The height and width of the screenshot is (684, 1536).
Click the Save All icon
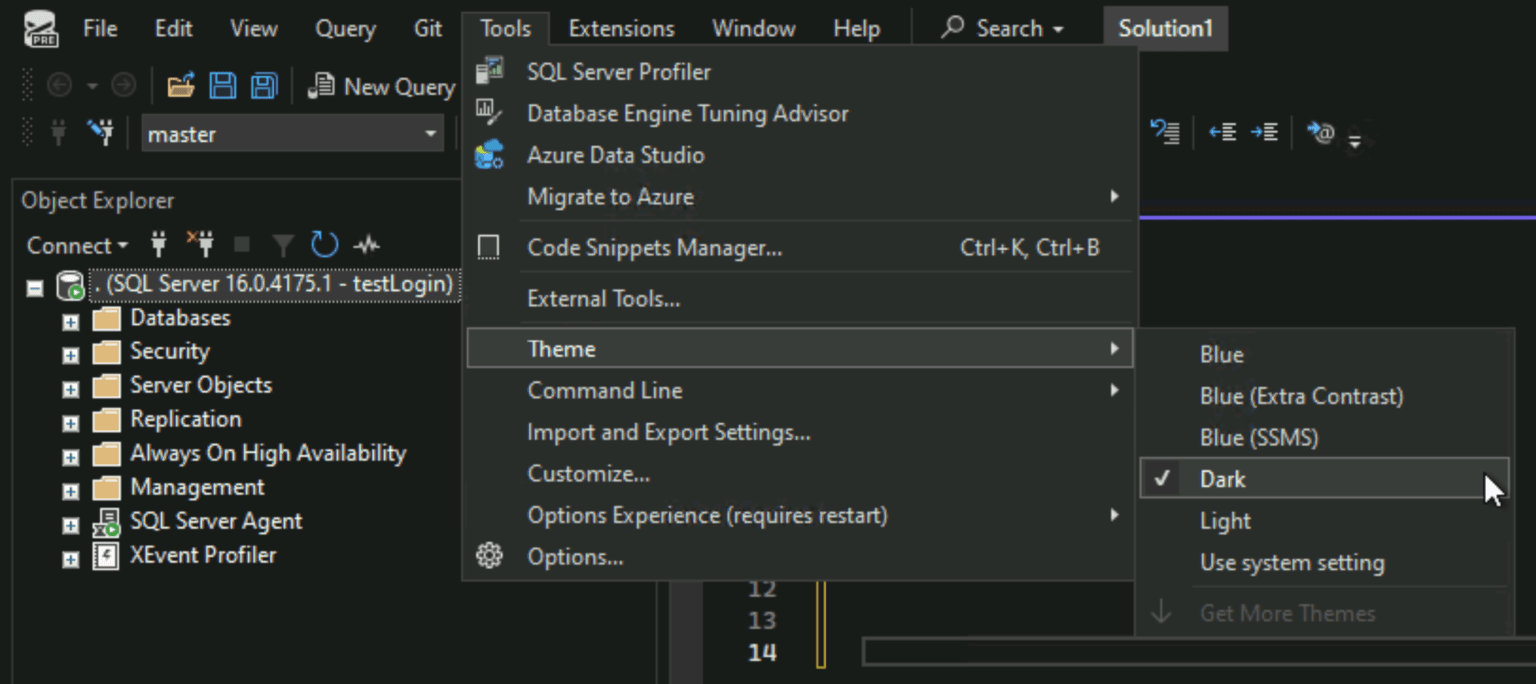[262, 87]
